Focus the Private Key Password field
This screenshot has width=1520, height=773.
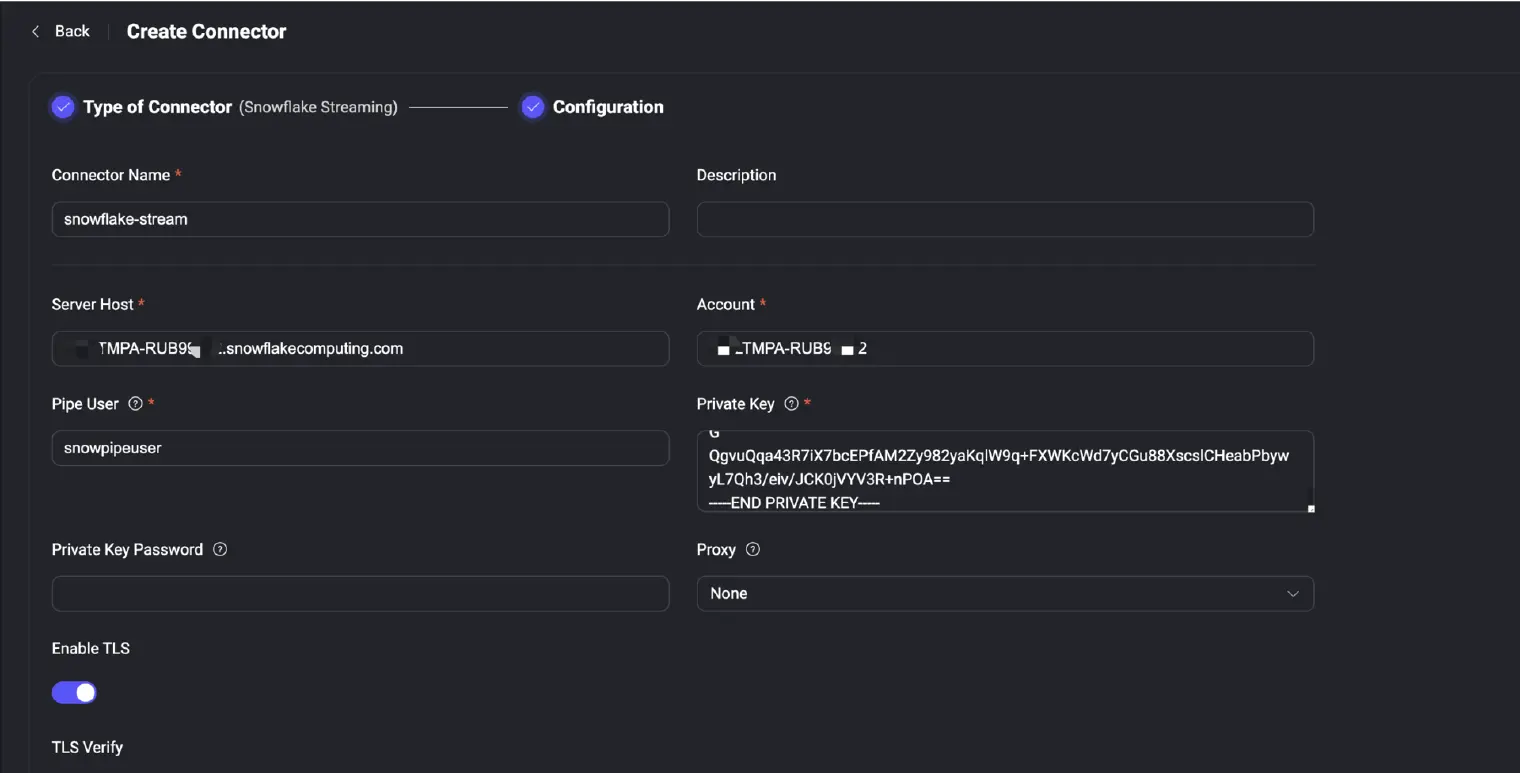tap(360, 593)
